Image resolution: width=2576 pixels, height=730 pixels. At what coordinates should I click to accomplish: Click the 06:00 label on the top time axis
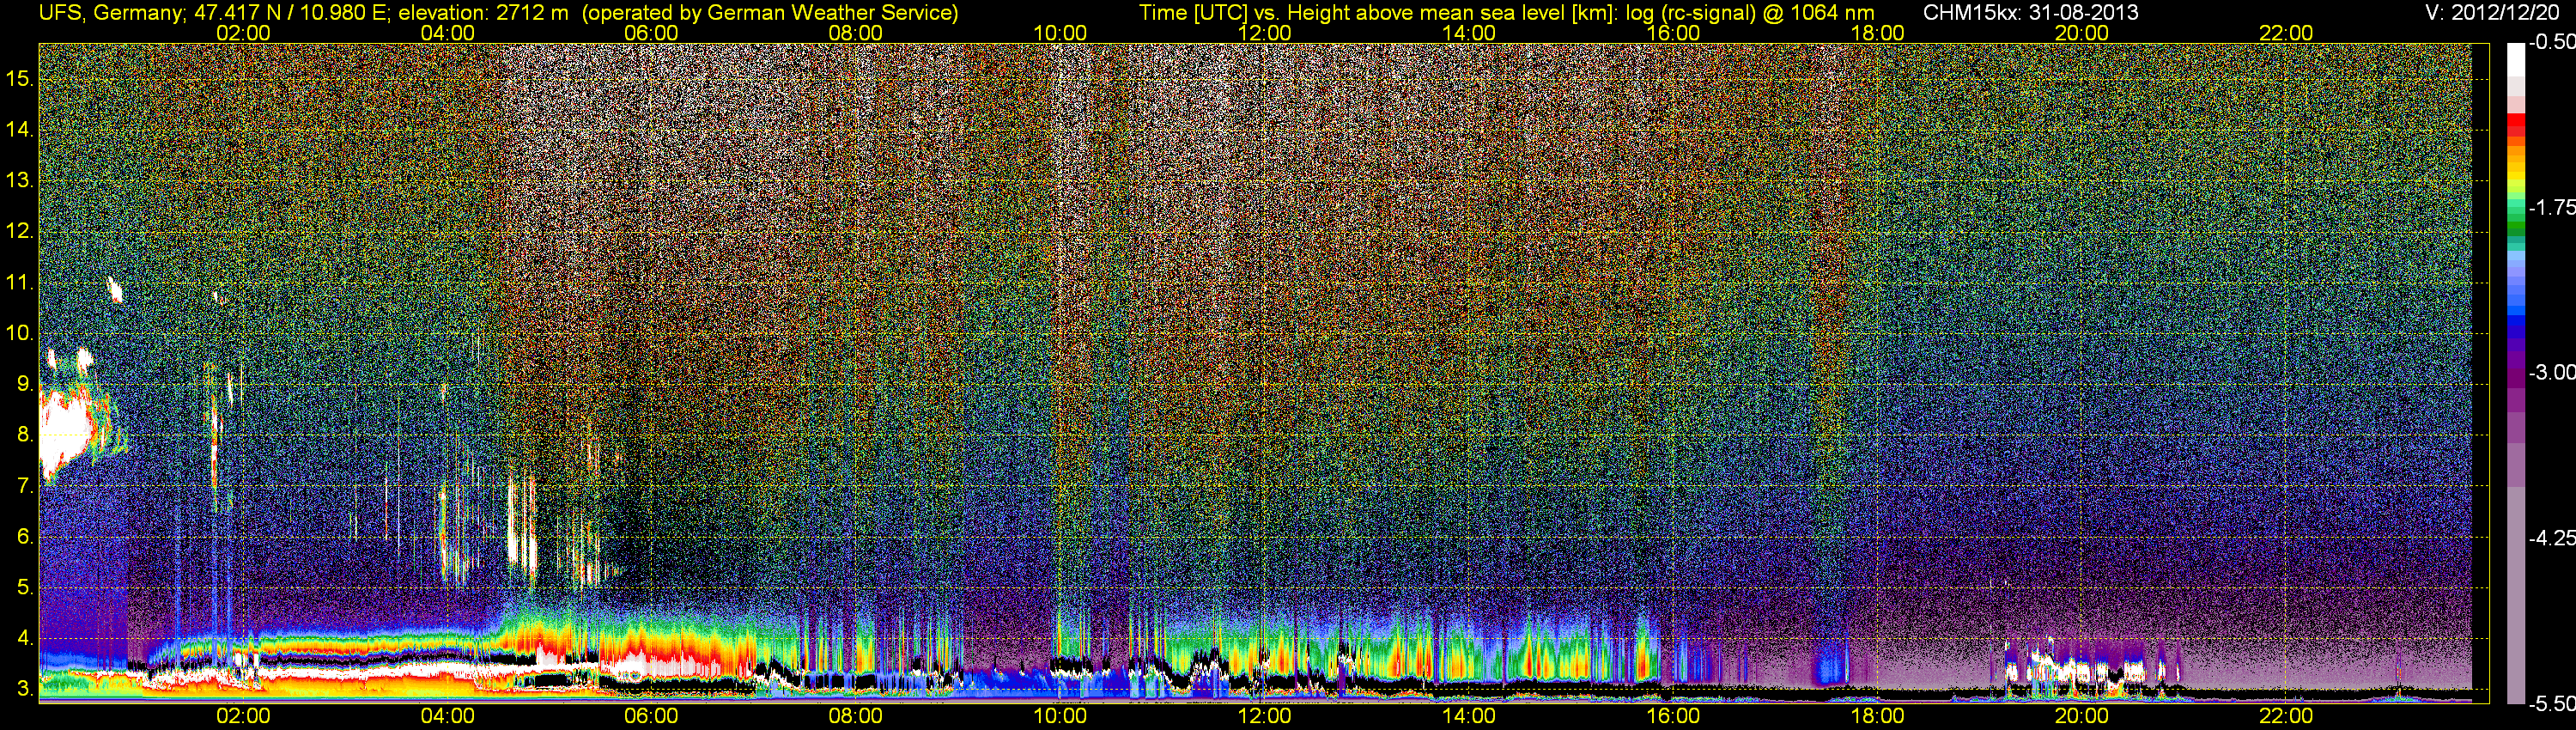click(651, 33)
